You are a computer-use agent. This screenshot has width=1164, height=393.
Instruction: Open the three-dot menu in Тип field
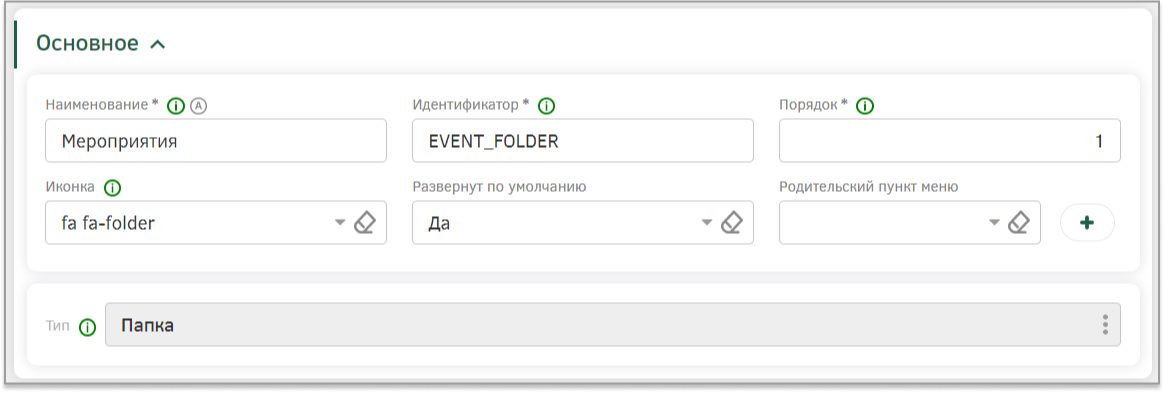point(1105,325)
